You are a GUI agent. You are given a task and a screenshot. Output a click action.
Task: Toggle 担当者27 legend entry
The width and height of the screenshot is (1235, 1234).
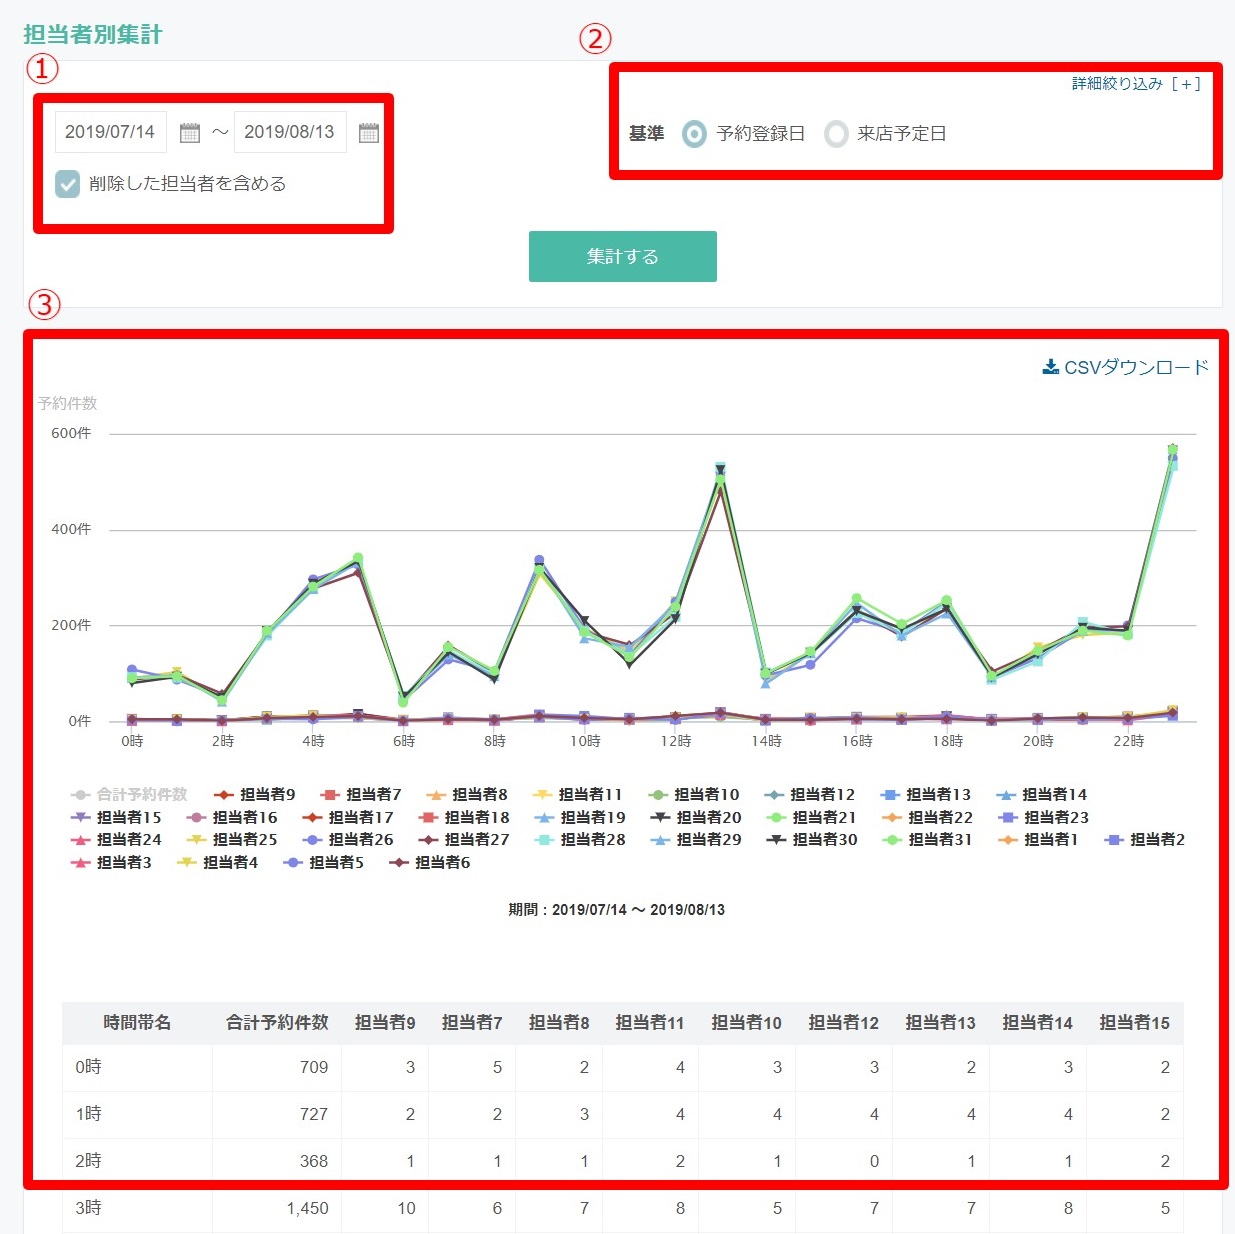(464, 840)
